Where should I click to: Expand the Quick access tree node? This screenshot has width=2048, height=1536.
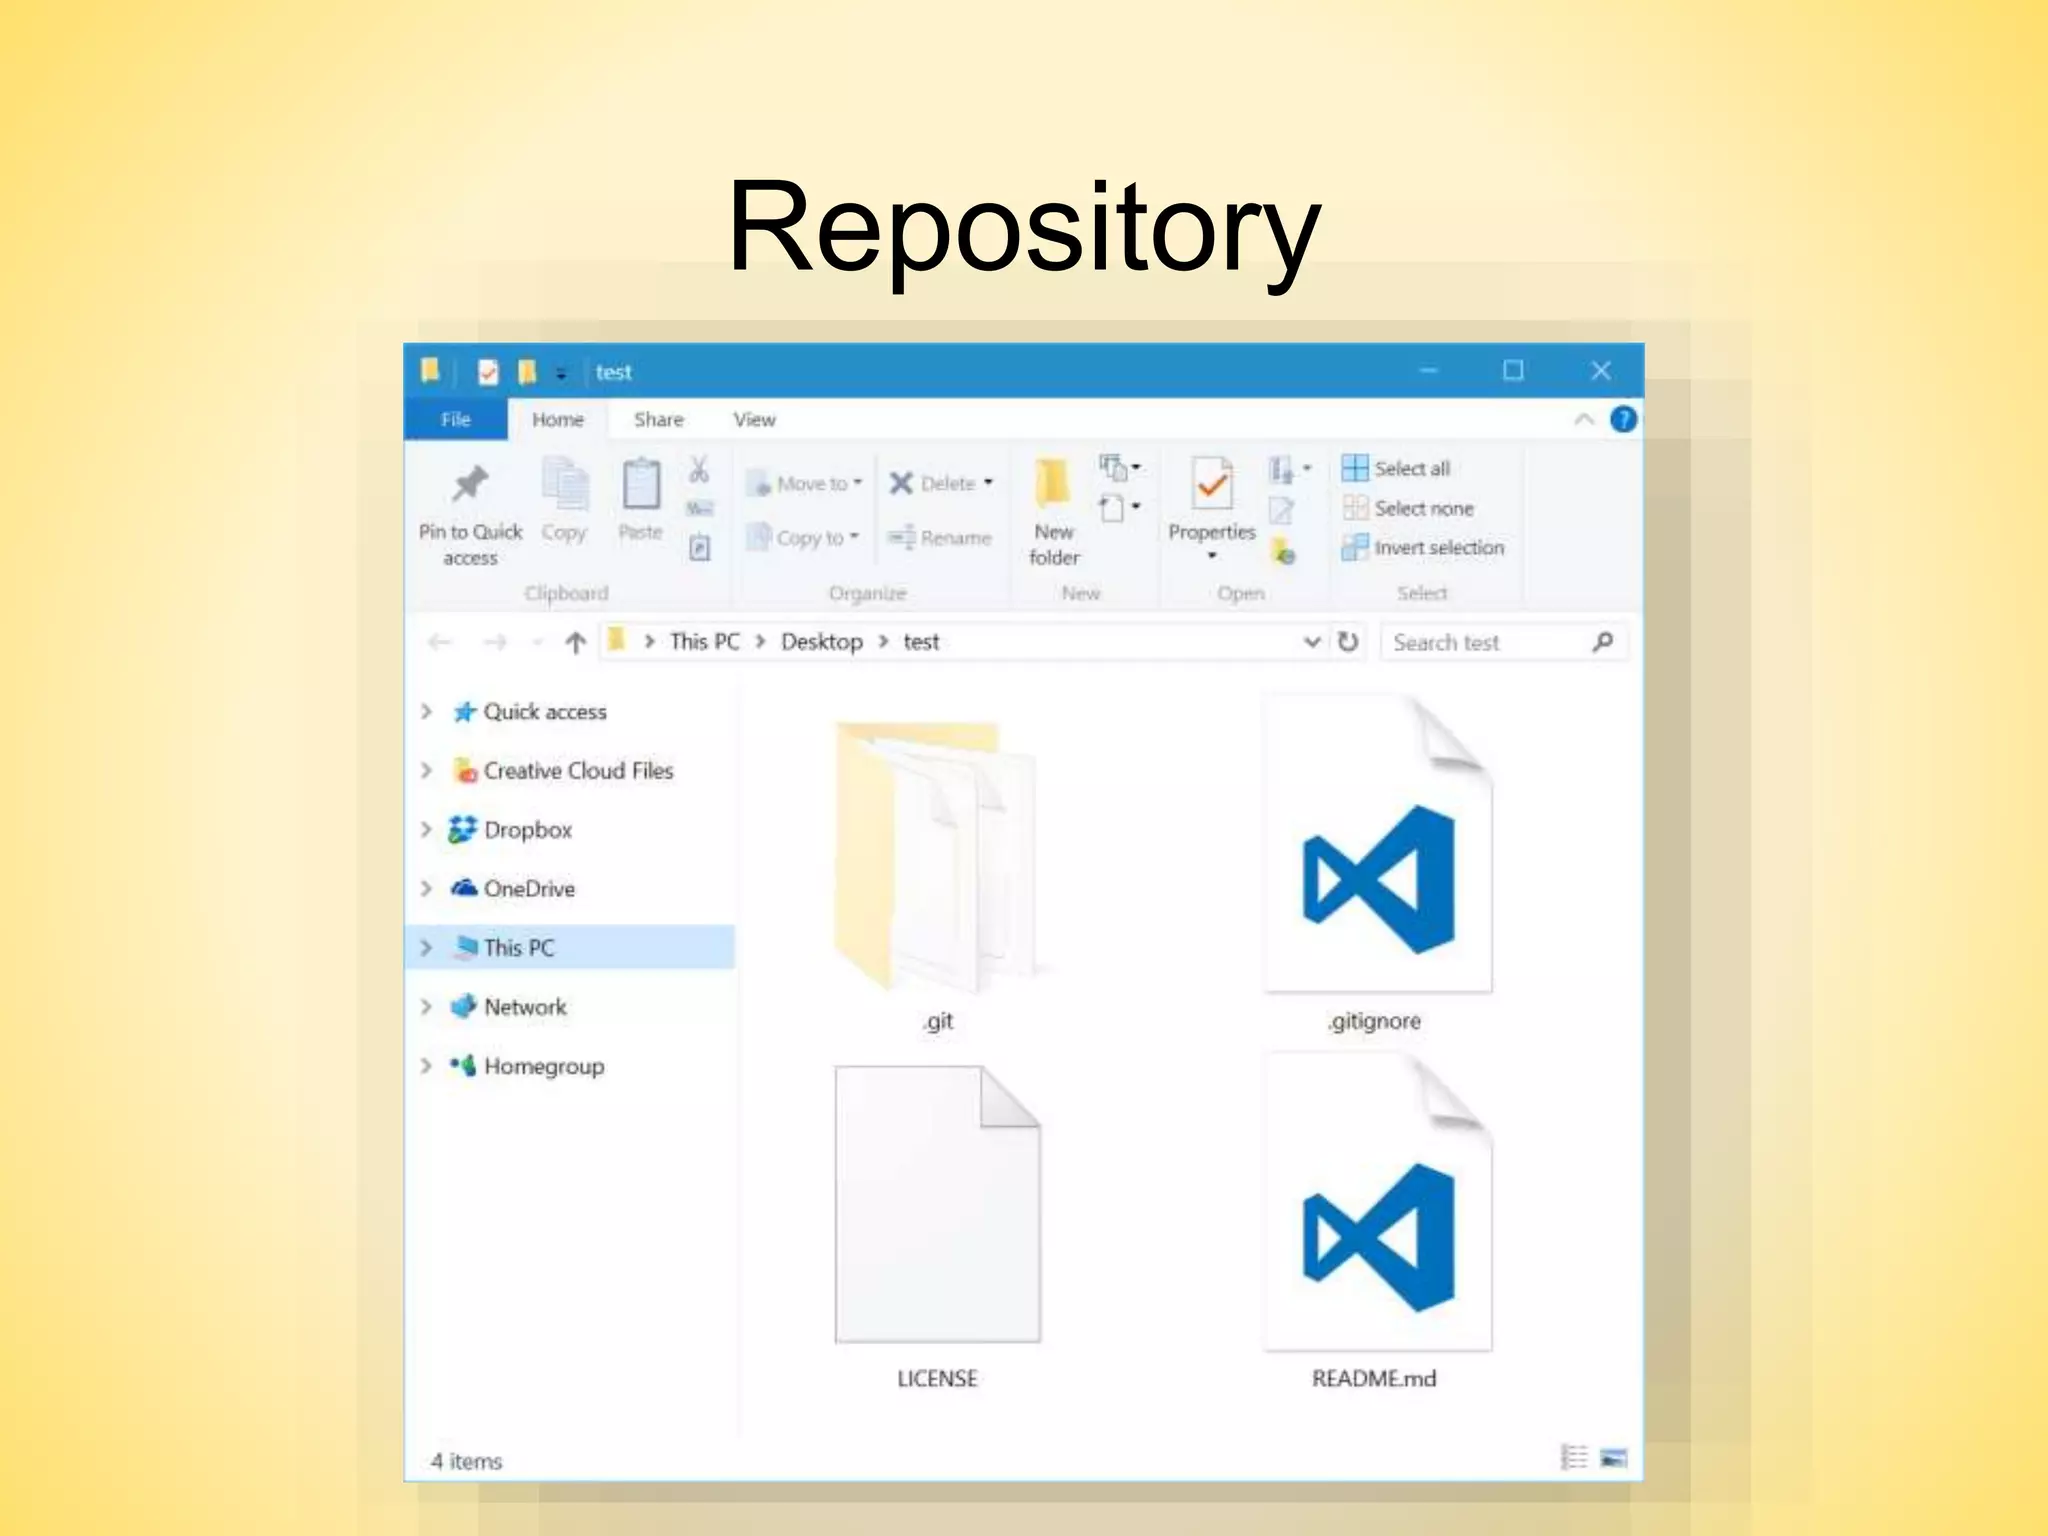427,712
